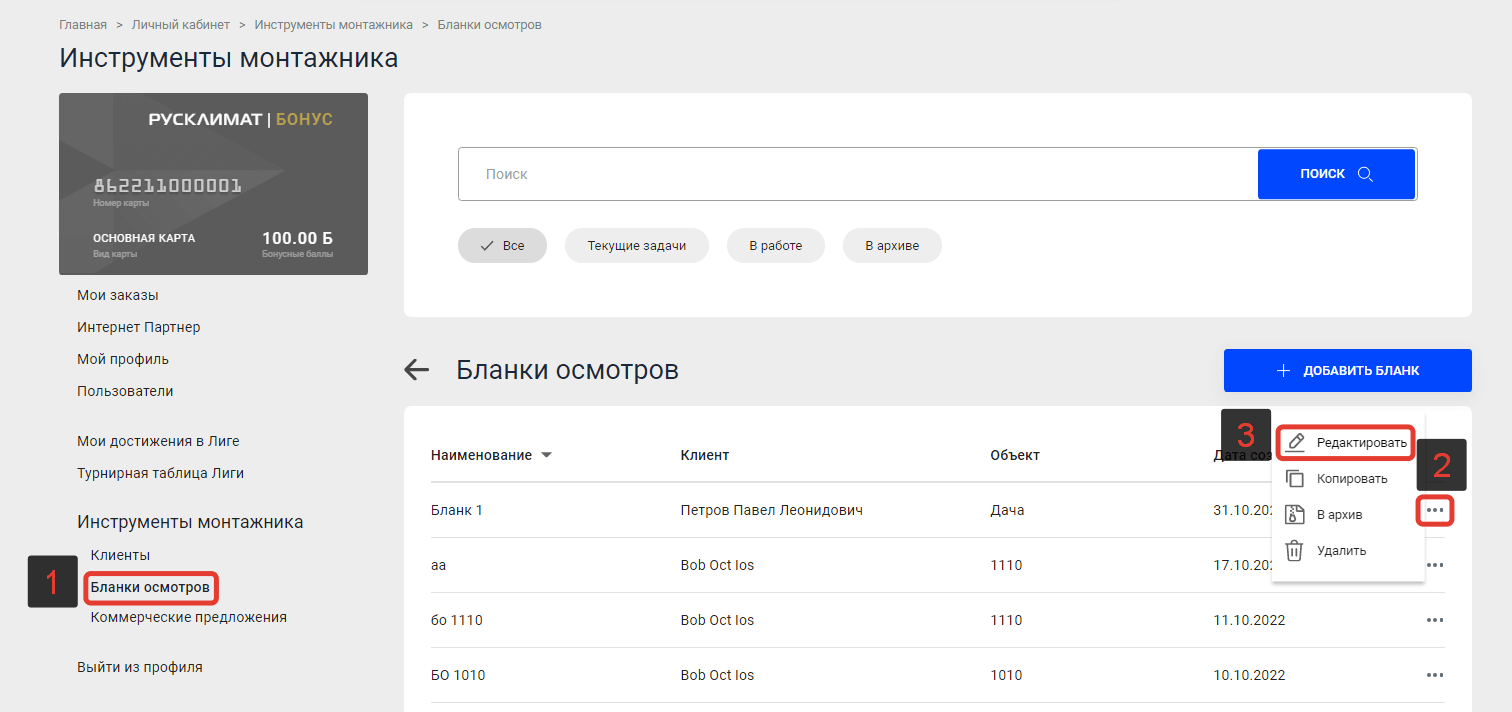Click the trash icon beside Удалить
The width and height of the screenshot is (1512, 712).
coord(1295,550)
